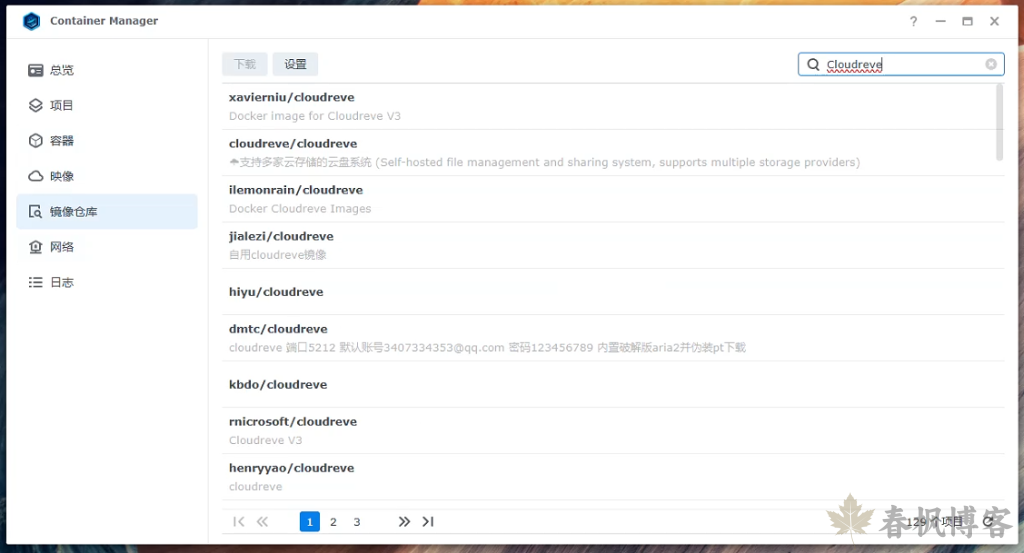Open the 网络 network section

pyautogui.click(x=107, y=247)
